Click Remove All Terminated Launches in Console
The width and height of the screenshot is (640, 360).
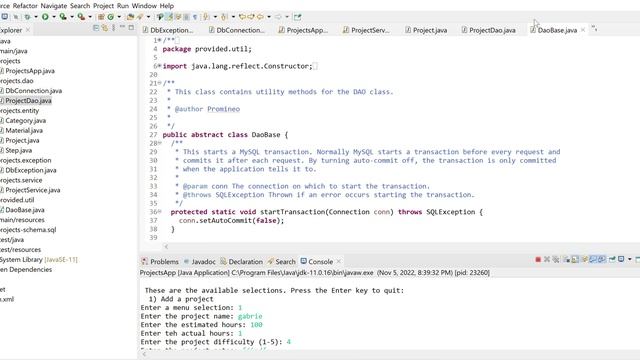(556, 260)
